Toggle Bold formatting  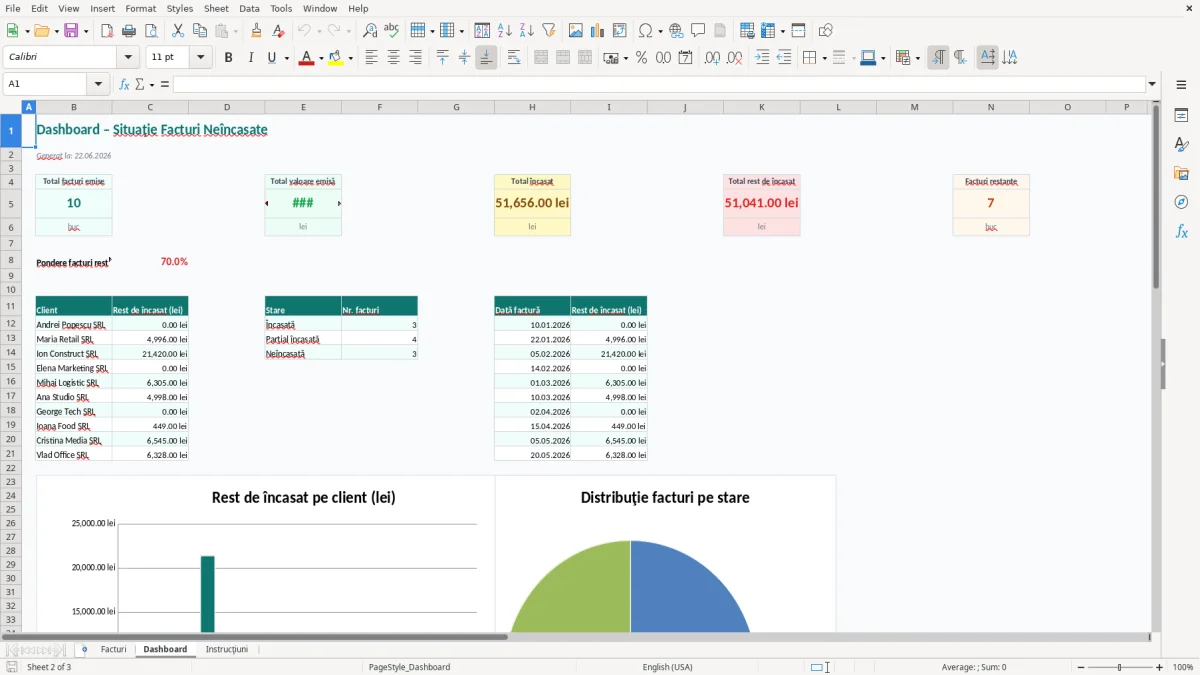(x=228, y=58)
